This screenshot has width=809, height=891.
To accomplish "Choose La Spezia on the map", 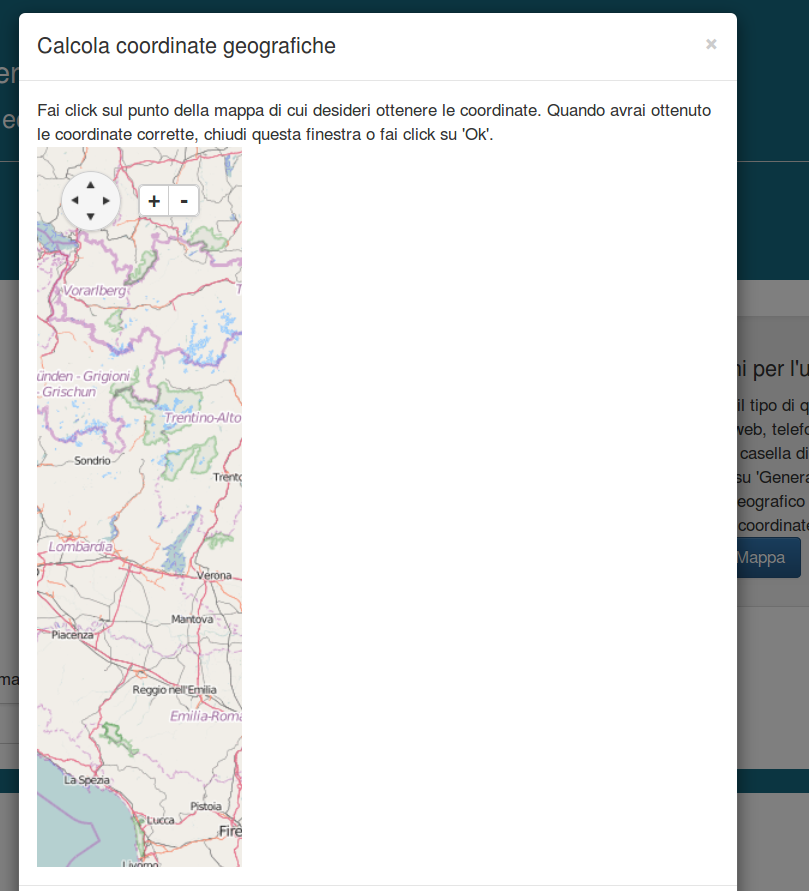I will pyautogui.click(x=86, y=780).
